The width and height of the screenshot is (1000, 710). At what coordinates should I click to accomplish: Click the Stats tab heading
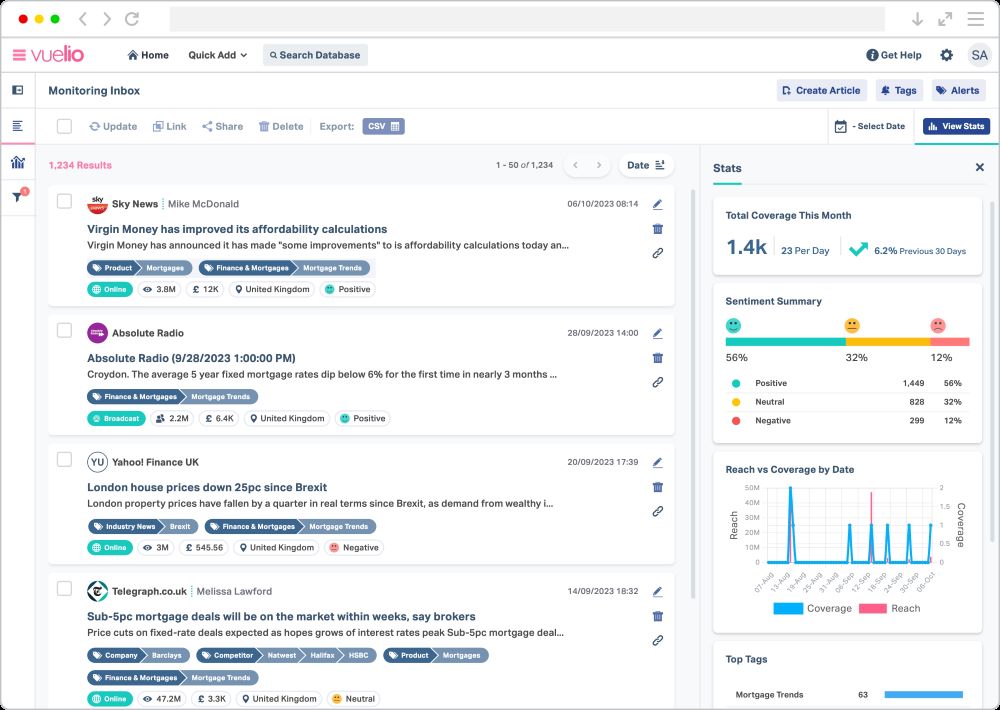point(727,168)
